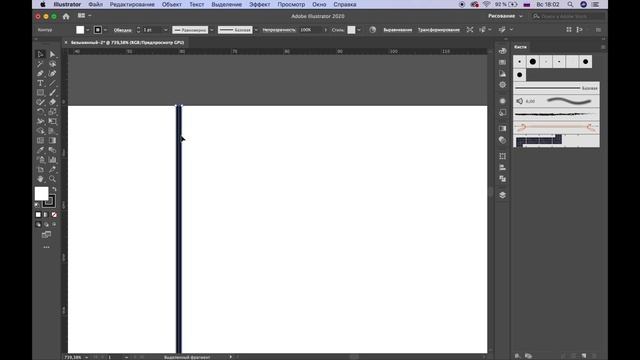The width and height of the screenshot is (640, 360).
Task: Select the Rotate tool
Action: 40,111
